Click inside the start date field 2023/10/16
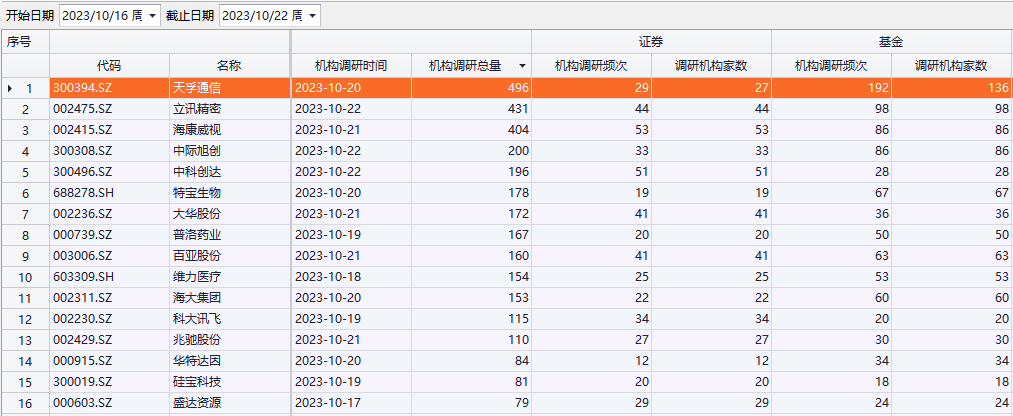 (102, 16)
